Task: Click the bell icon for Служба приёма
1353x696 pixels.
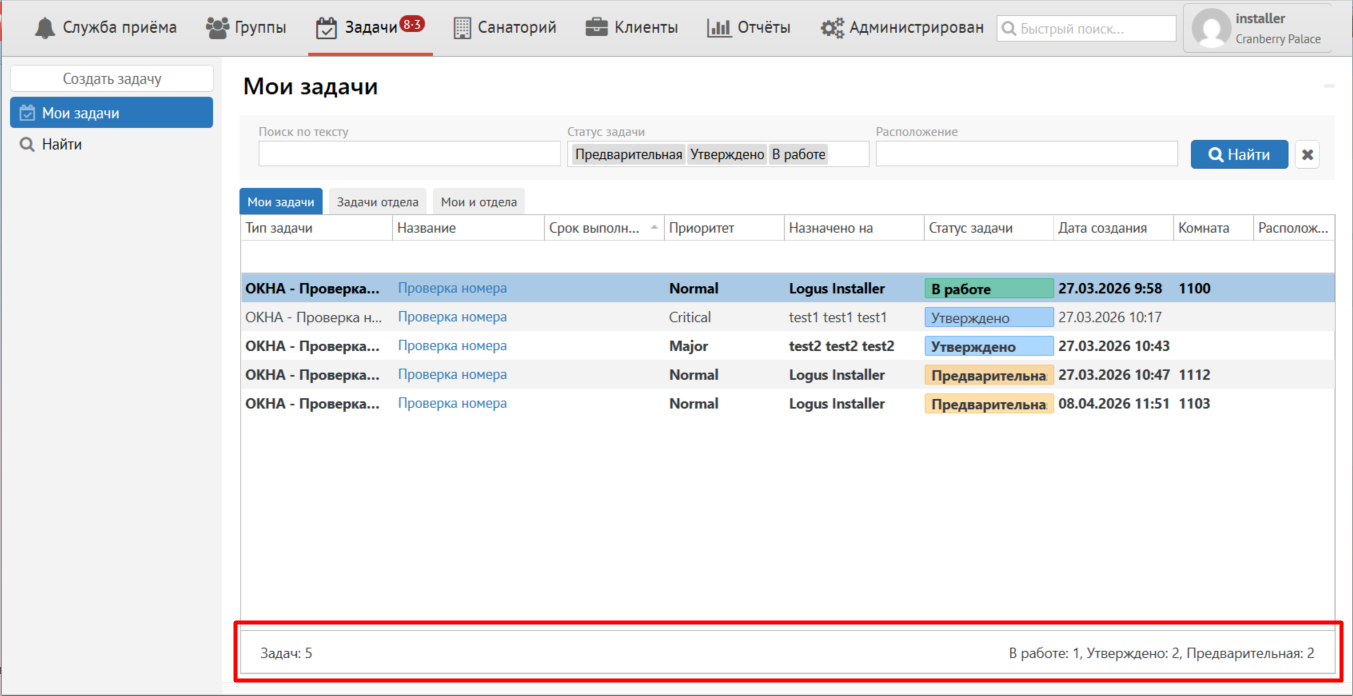Action: point(45,28)
